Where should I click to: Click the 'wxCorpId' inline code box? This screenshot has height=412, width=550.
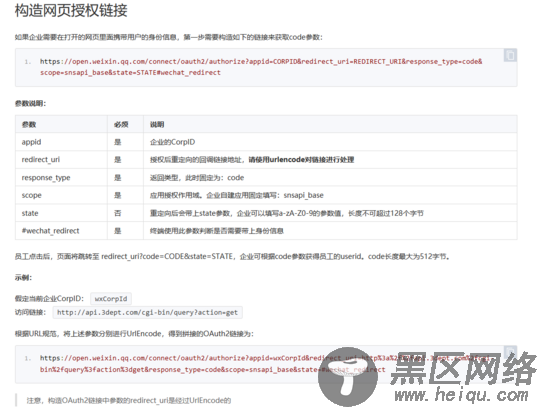pos(111,299)
